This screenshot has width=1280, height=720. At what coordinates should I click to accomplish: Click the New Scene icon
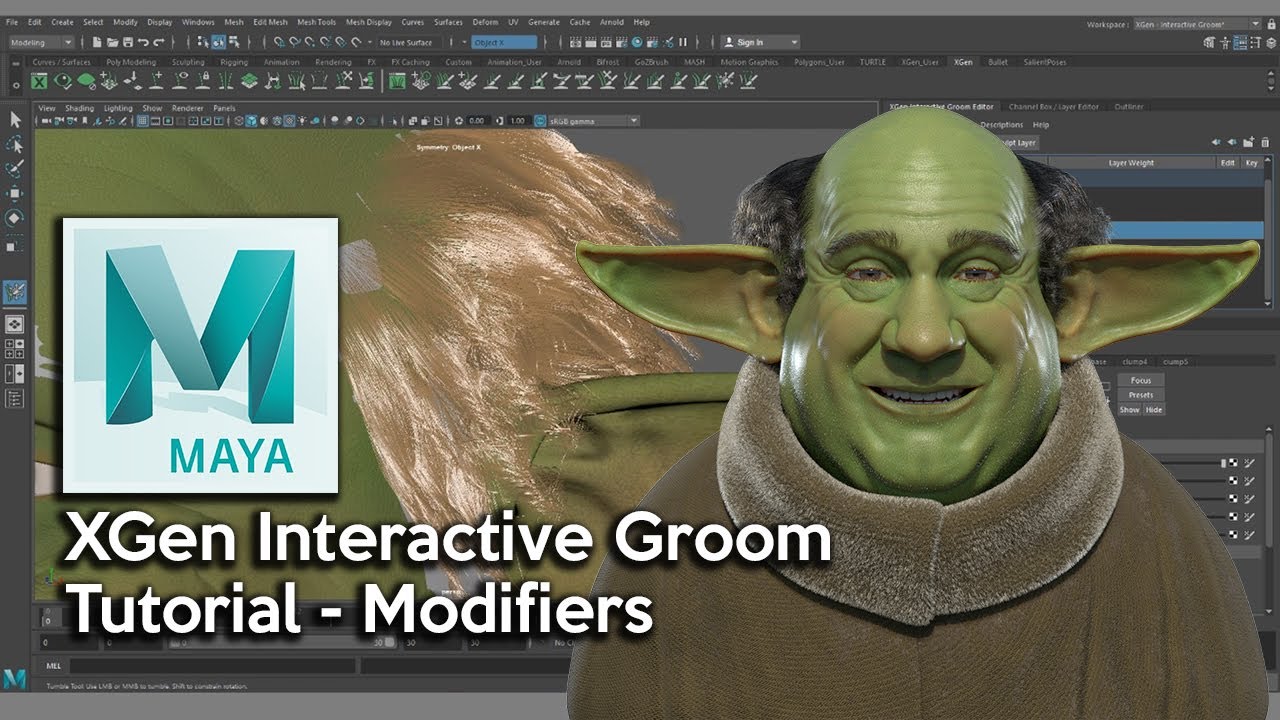pyautogui.click(x=97, y=43)
